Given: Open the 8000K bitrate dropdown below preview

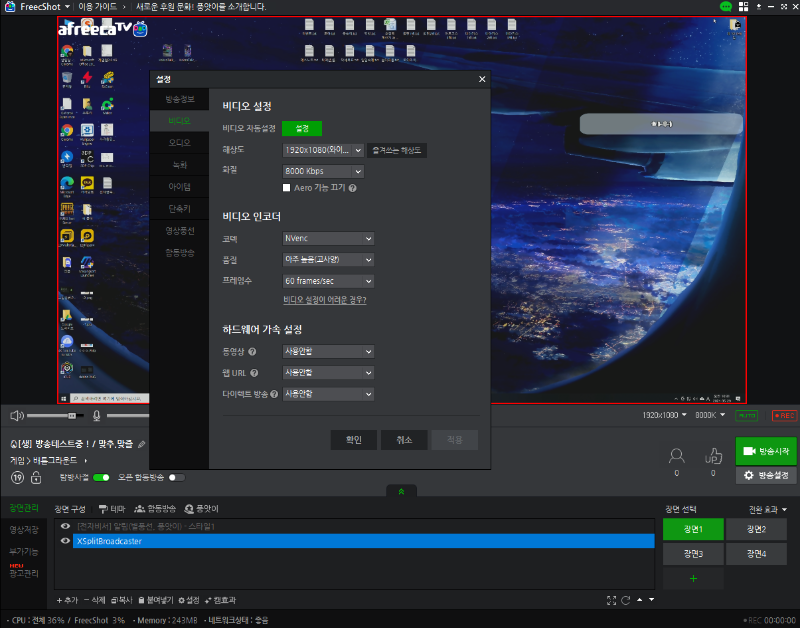Looking at the screenshot, I should (710, 415).
